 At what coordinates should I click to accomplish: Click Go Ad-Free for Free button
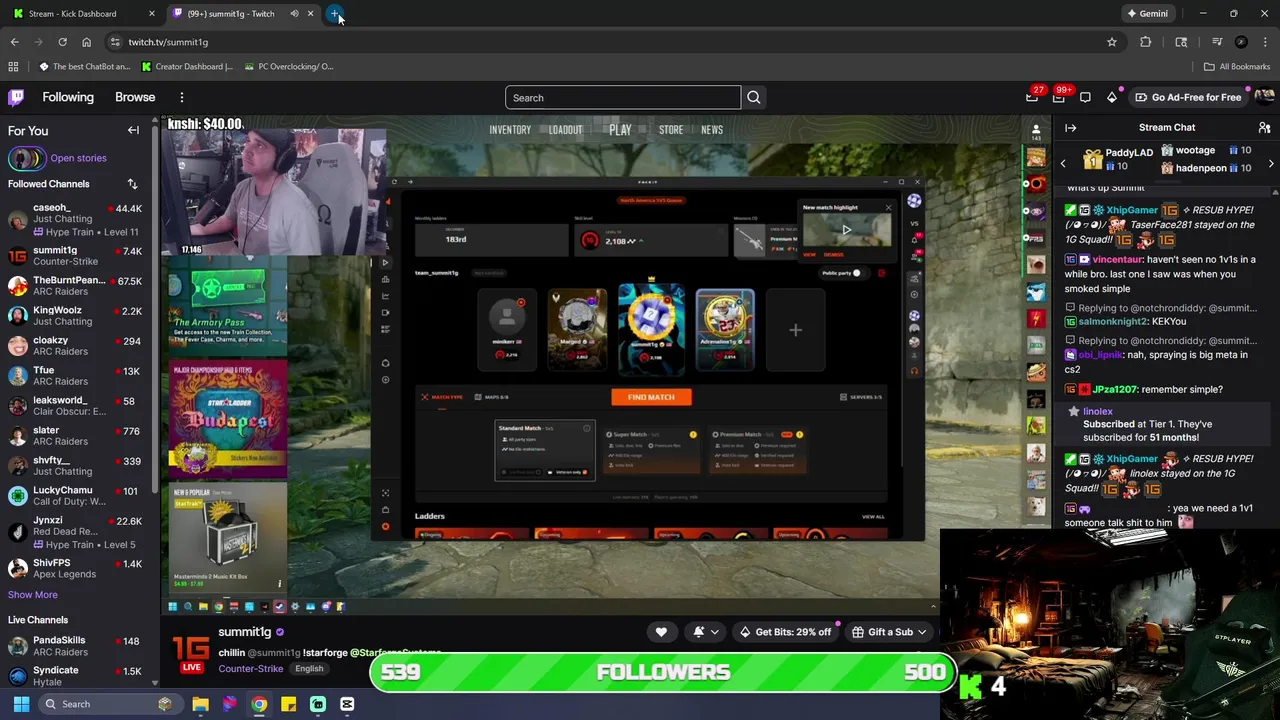(1187, 97)
